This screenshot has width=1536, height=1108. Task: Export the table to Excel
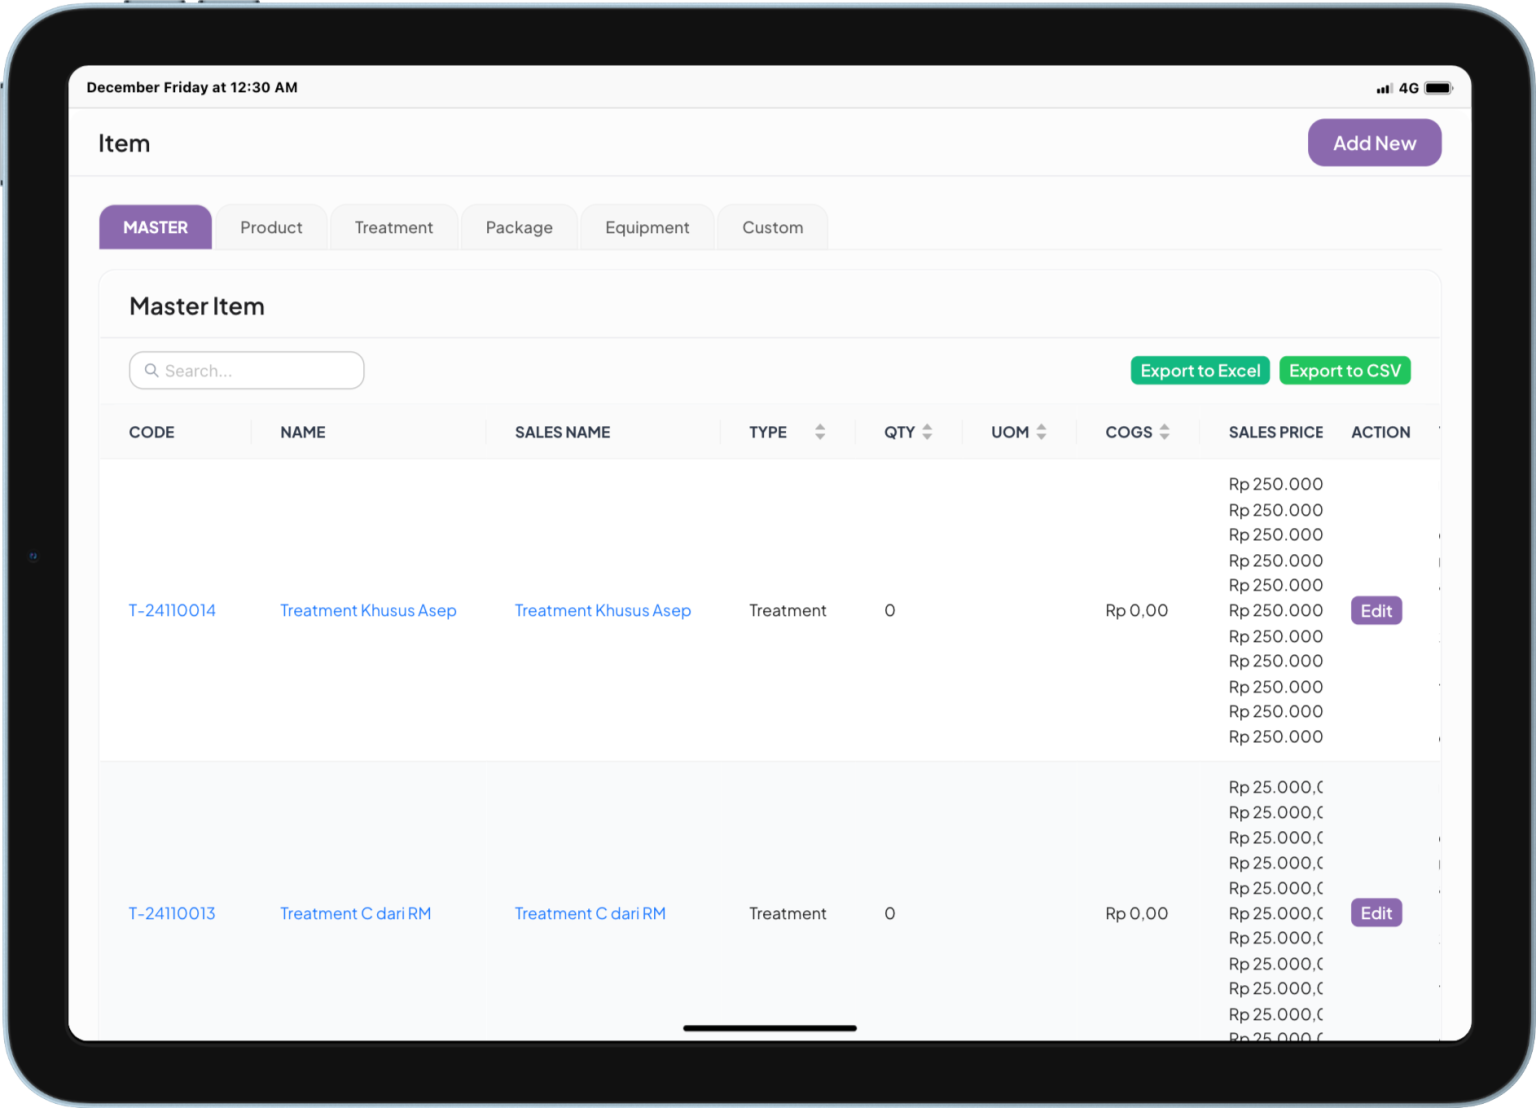(x=1199, y=371)
